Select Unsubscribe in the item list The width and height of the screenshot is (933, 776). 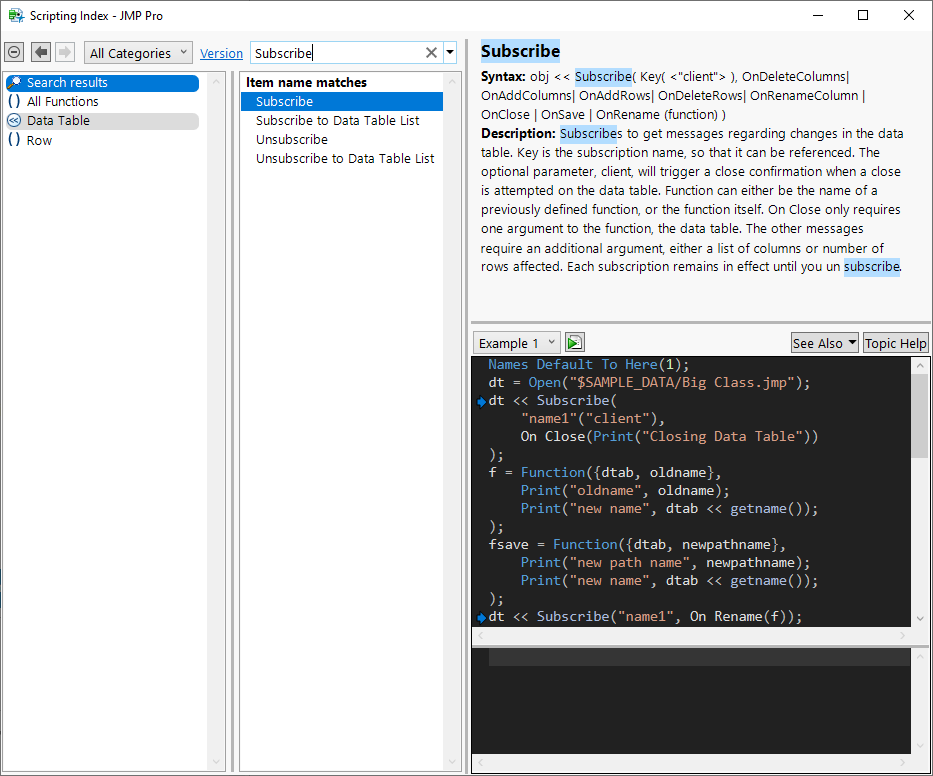[x=292, y=140]
